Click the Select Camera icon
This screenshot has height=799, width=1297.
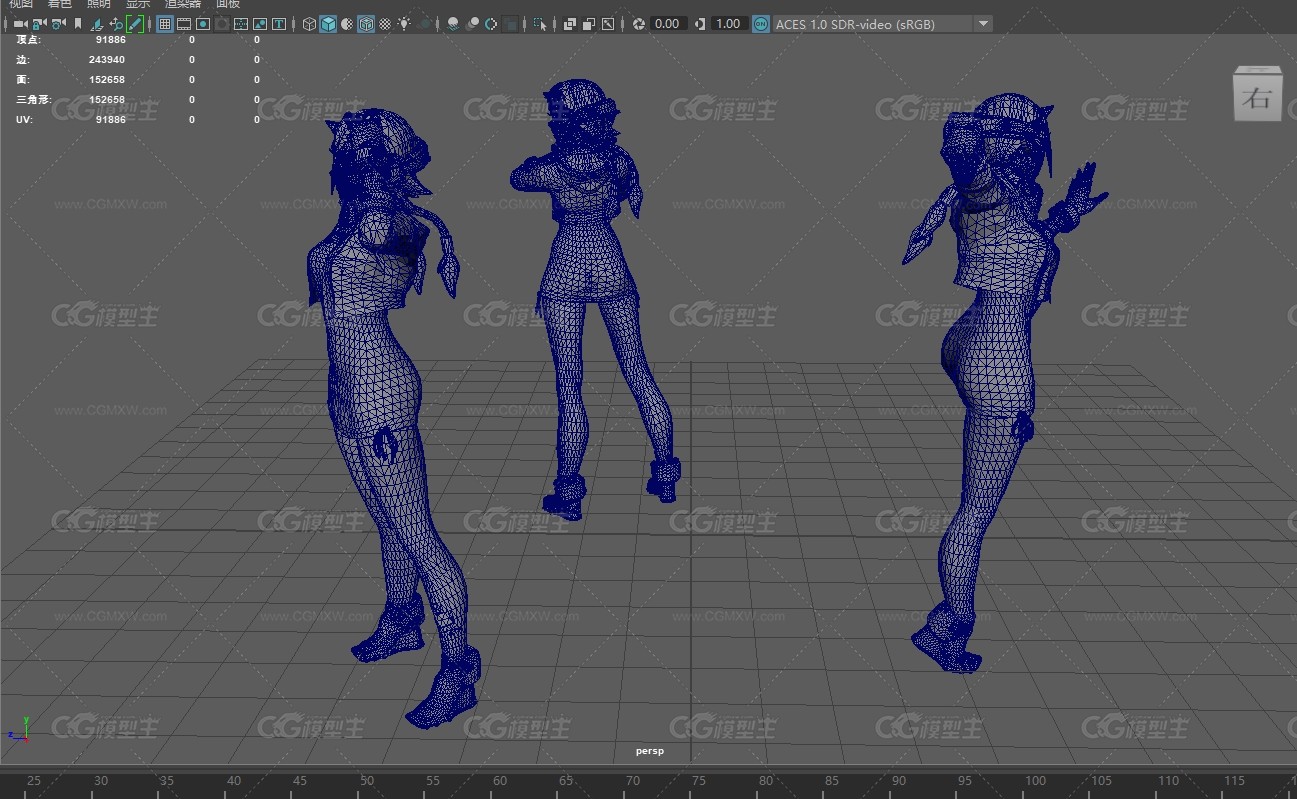coord(20,23)
